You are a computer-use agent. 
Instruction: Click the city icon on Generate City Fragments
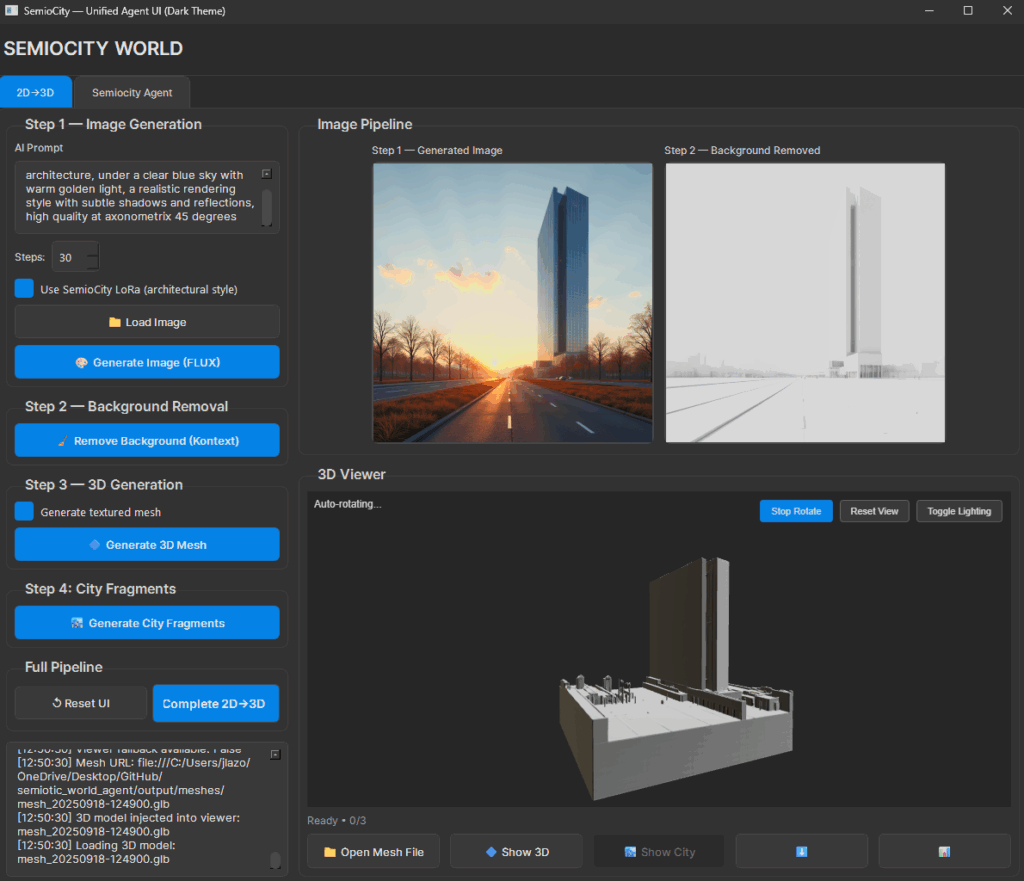click(77, 623)
